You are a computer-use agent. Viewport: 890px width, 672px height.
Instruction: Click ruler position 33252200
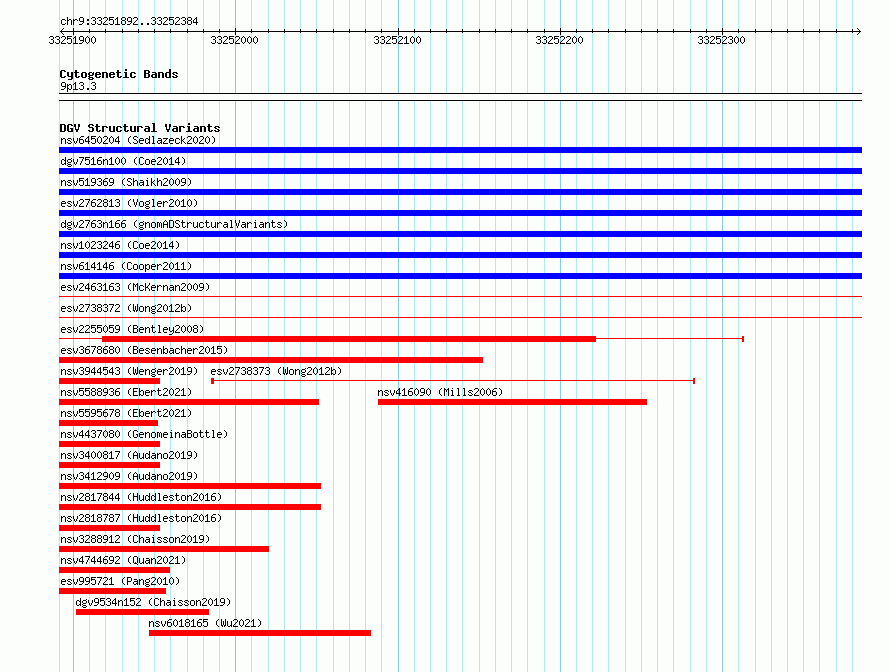[560, 40]
